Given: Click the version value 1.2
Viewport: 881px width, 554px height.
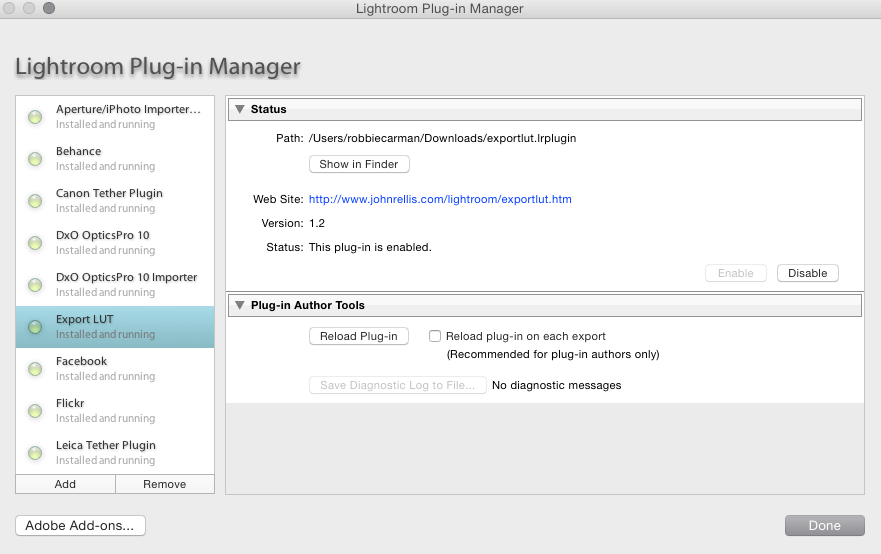Looking at the screenshot, I should click(317, 223).
